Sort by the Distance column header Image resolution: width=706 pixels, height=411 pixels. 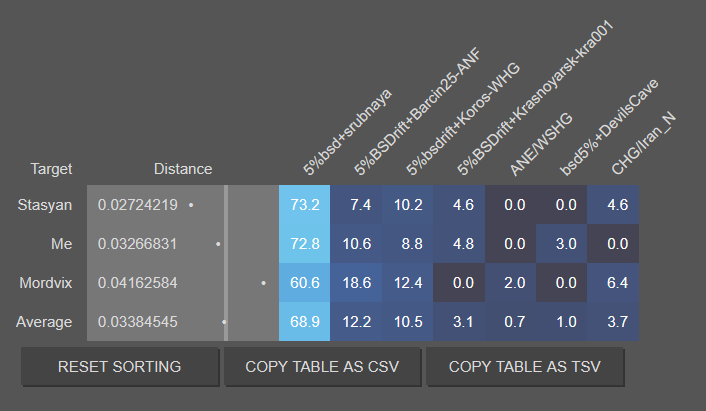click(x=183, y=169)
